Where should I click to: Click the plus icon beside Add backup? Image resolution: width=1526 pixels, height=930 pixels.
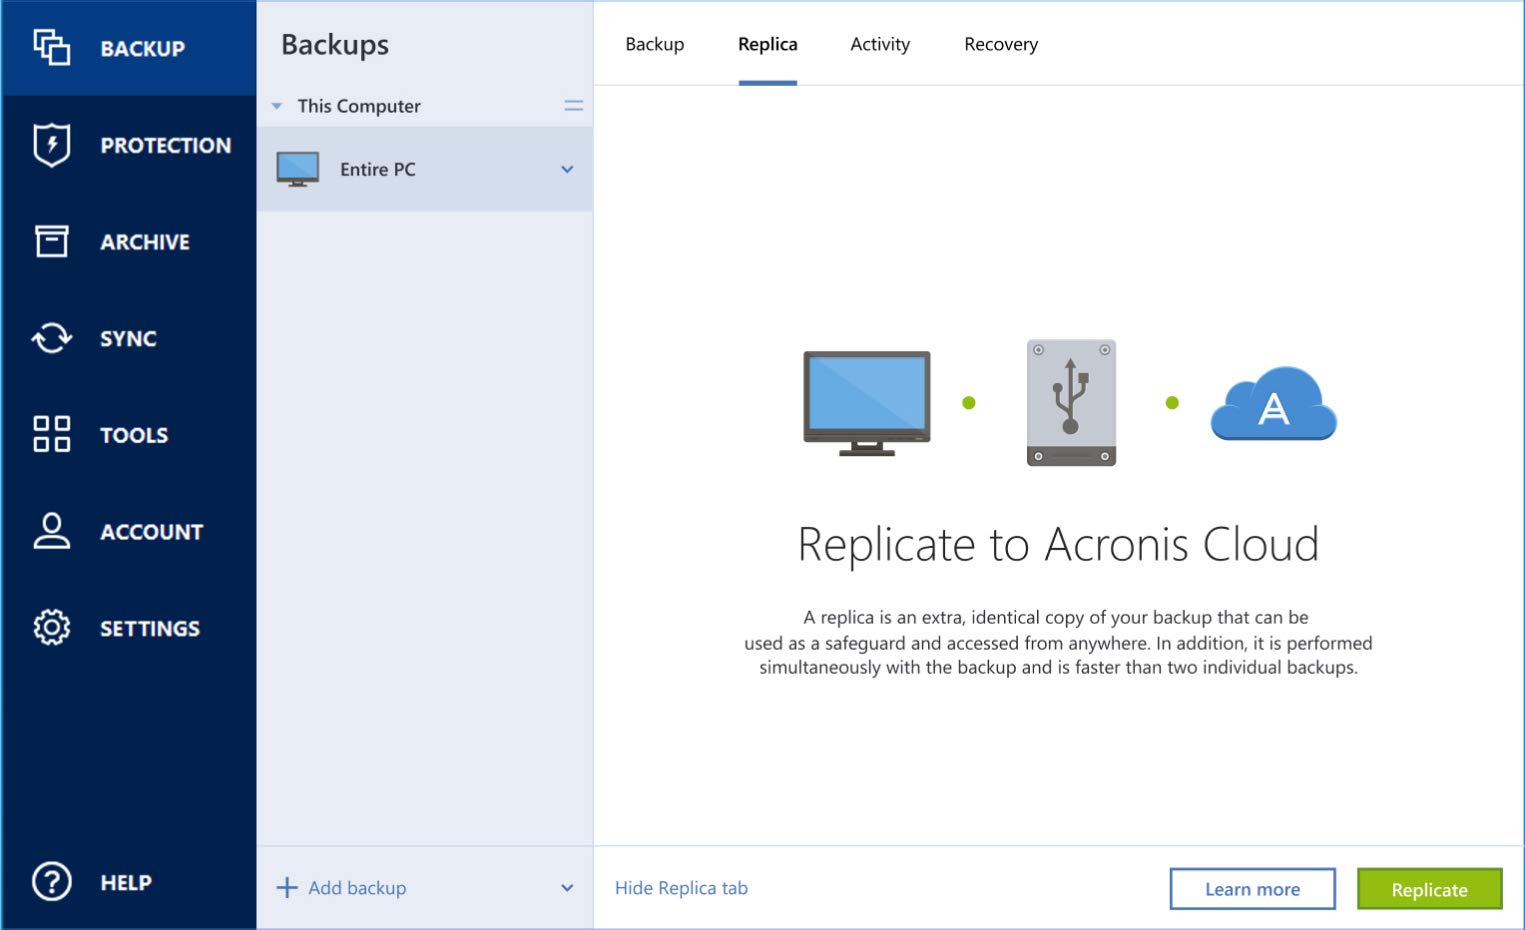coord(287,888)
